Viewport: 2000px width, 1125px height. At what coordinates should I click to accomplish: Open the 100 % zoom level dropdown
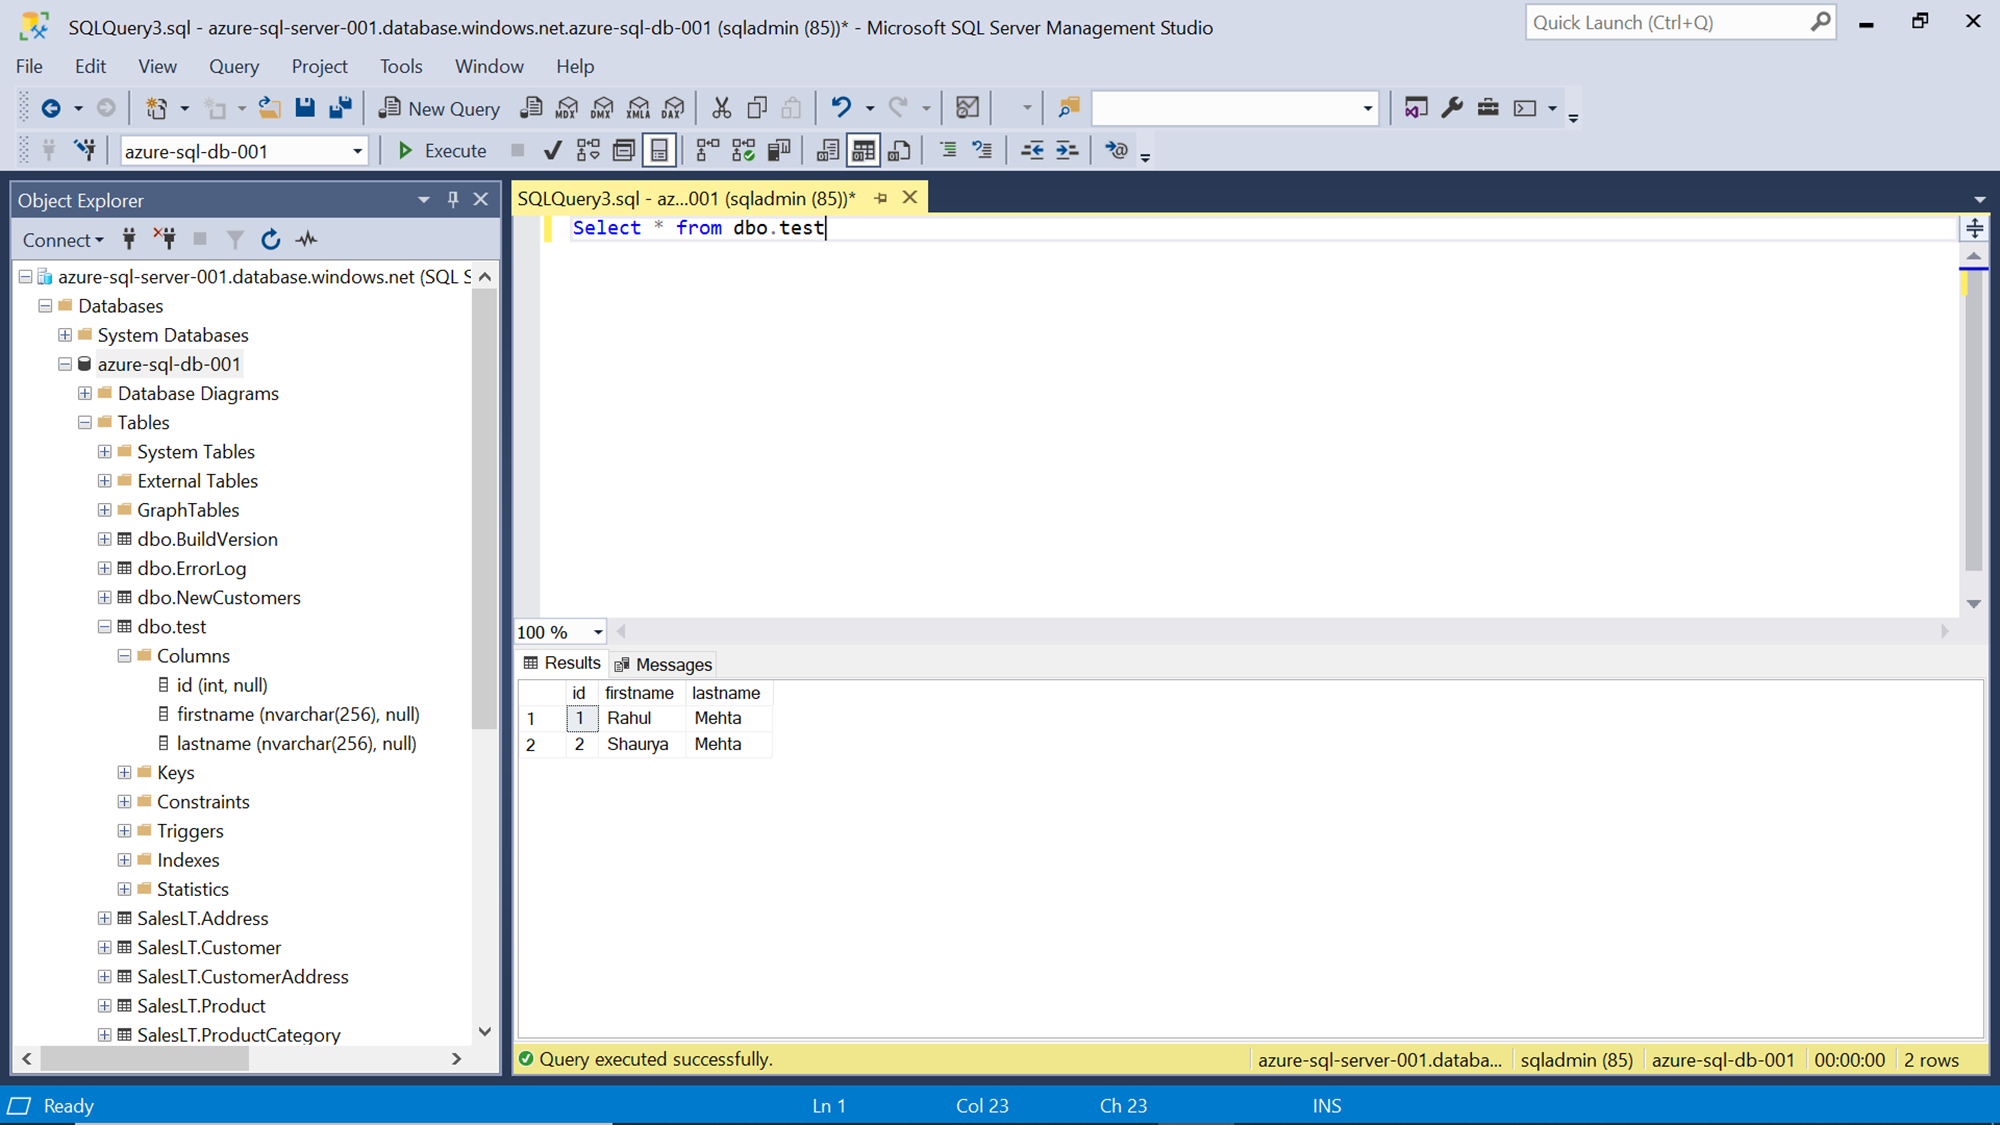pyautogui.click(x=597, y=632)
